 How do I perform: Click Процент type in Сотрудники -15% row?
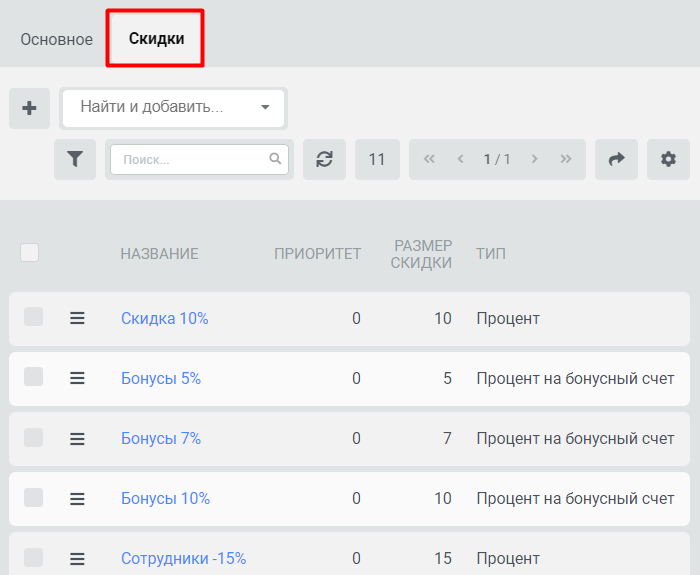[x=508, y=558]
